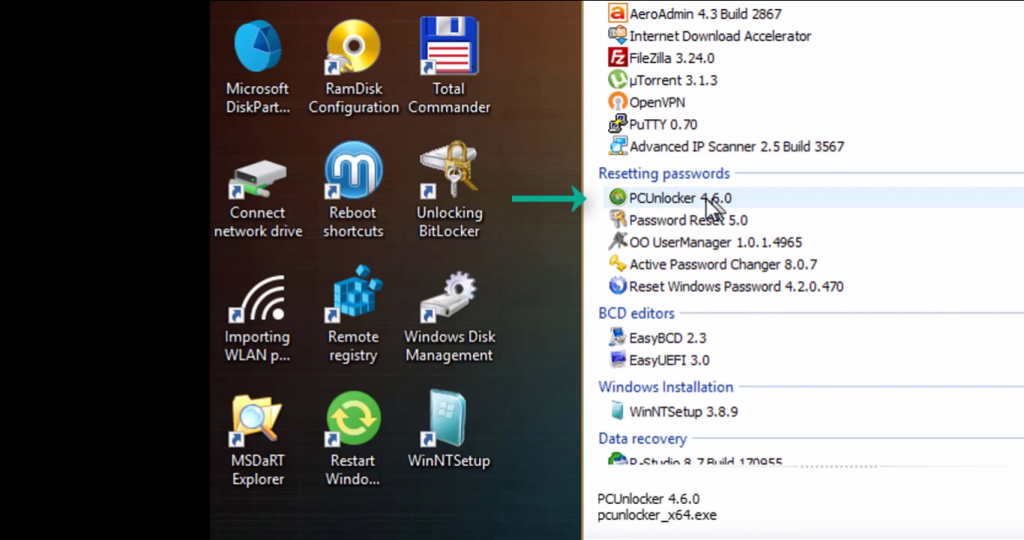Choose Password Reset 5.0 entry
1024x540 pixels.
pos(688,220)
